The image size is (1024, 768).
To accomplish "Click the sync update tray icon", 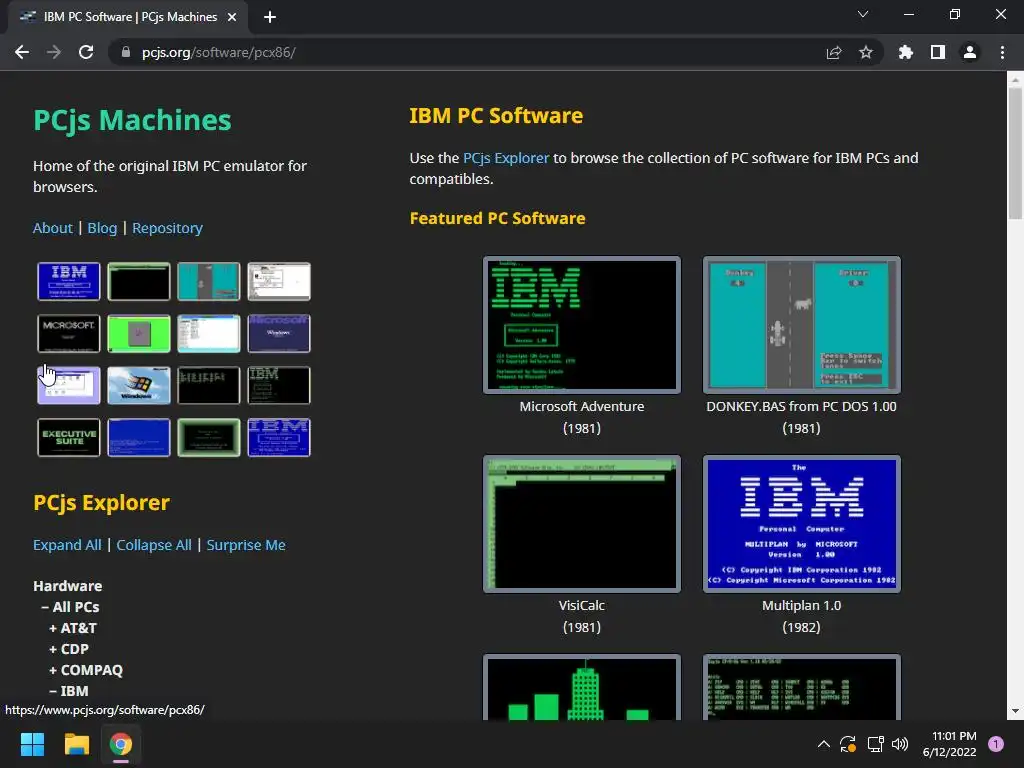I will click(848, 744).
